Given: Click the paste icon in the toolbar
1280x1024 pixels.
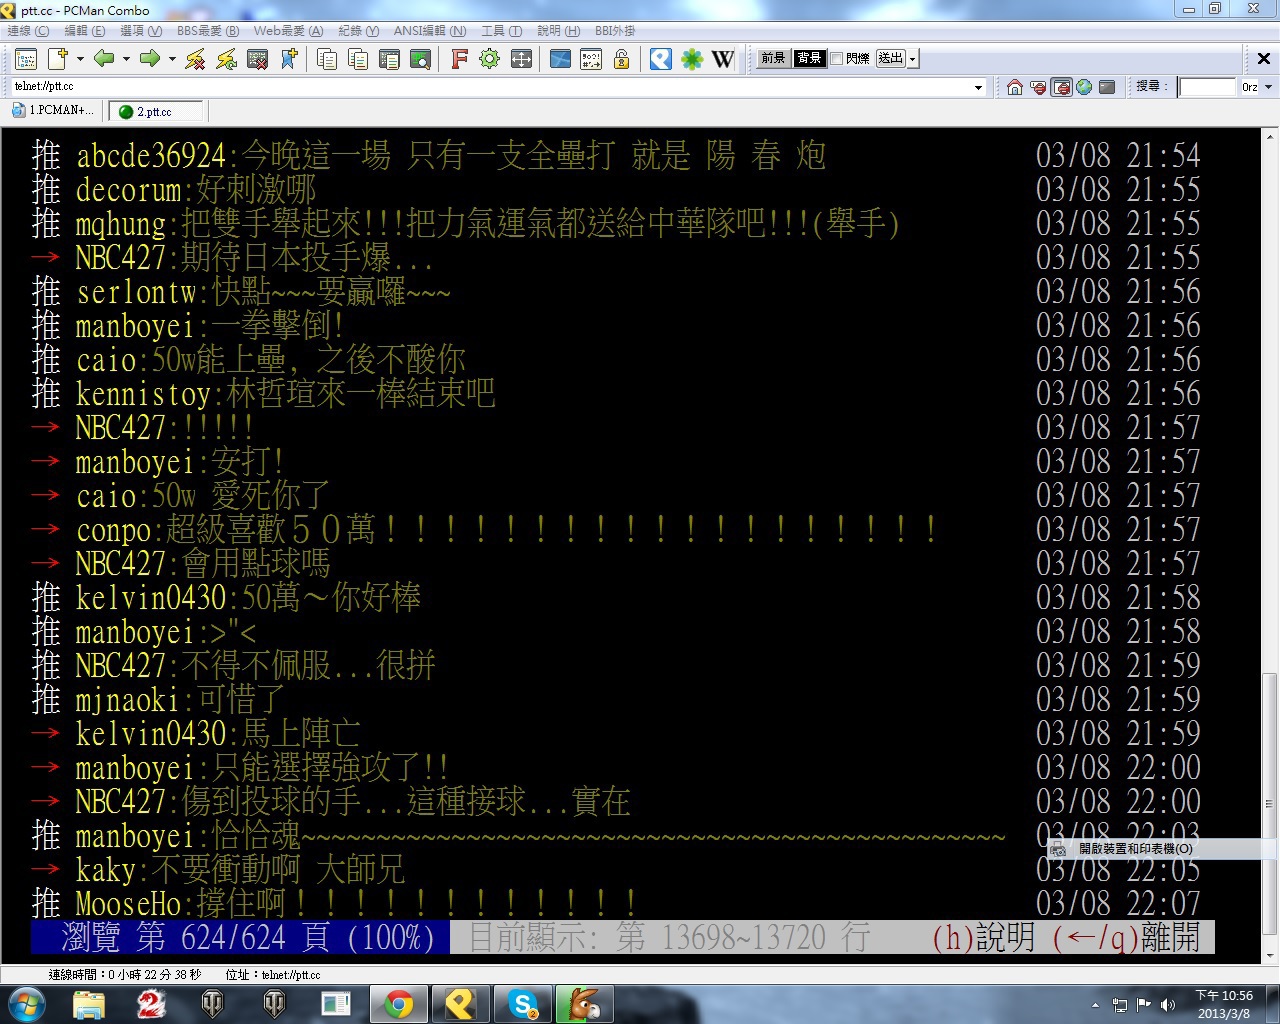Looking at the screenshot, I should (x=358, y=59).
